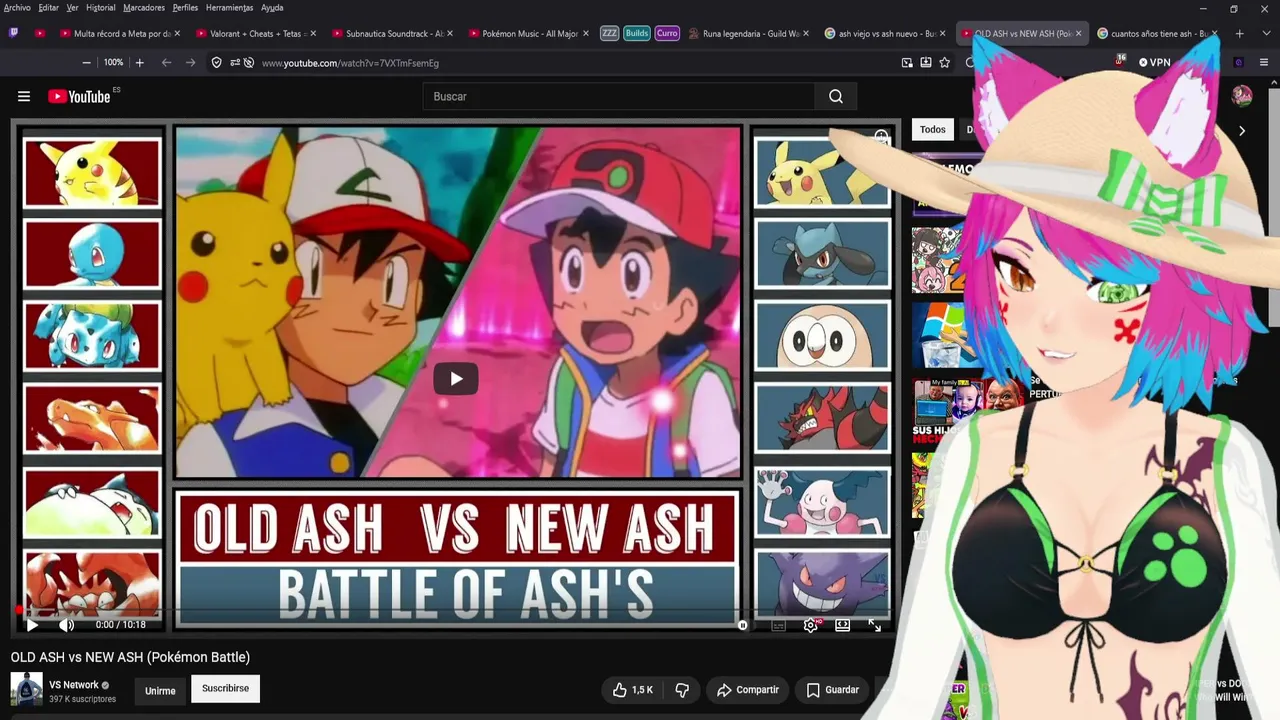1280x720 pixels.
Task: Open the Archivo menu
Action: click(17, 7)
